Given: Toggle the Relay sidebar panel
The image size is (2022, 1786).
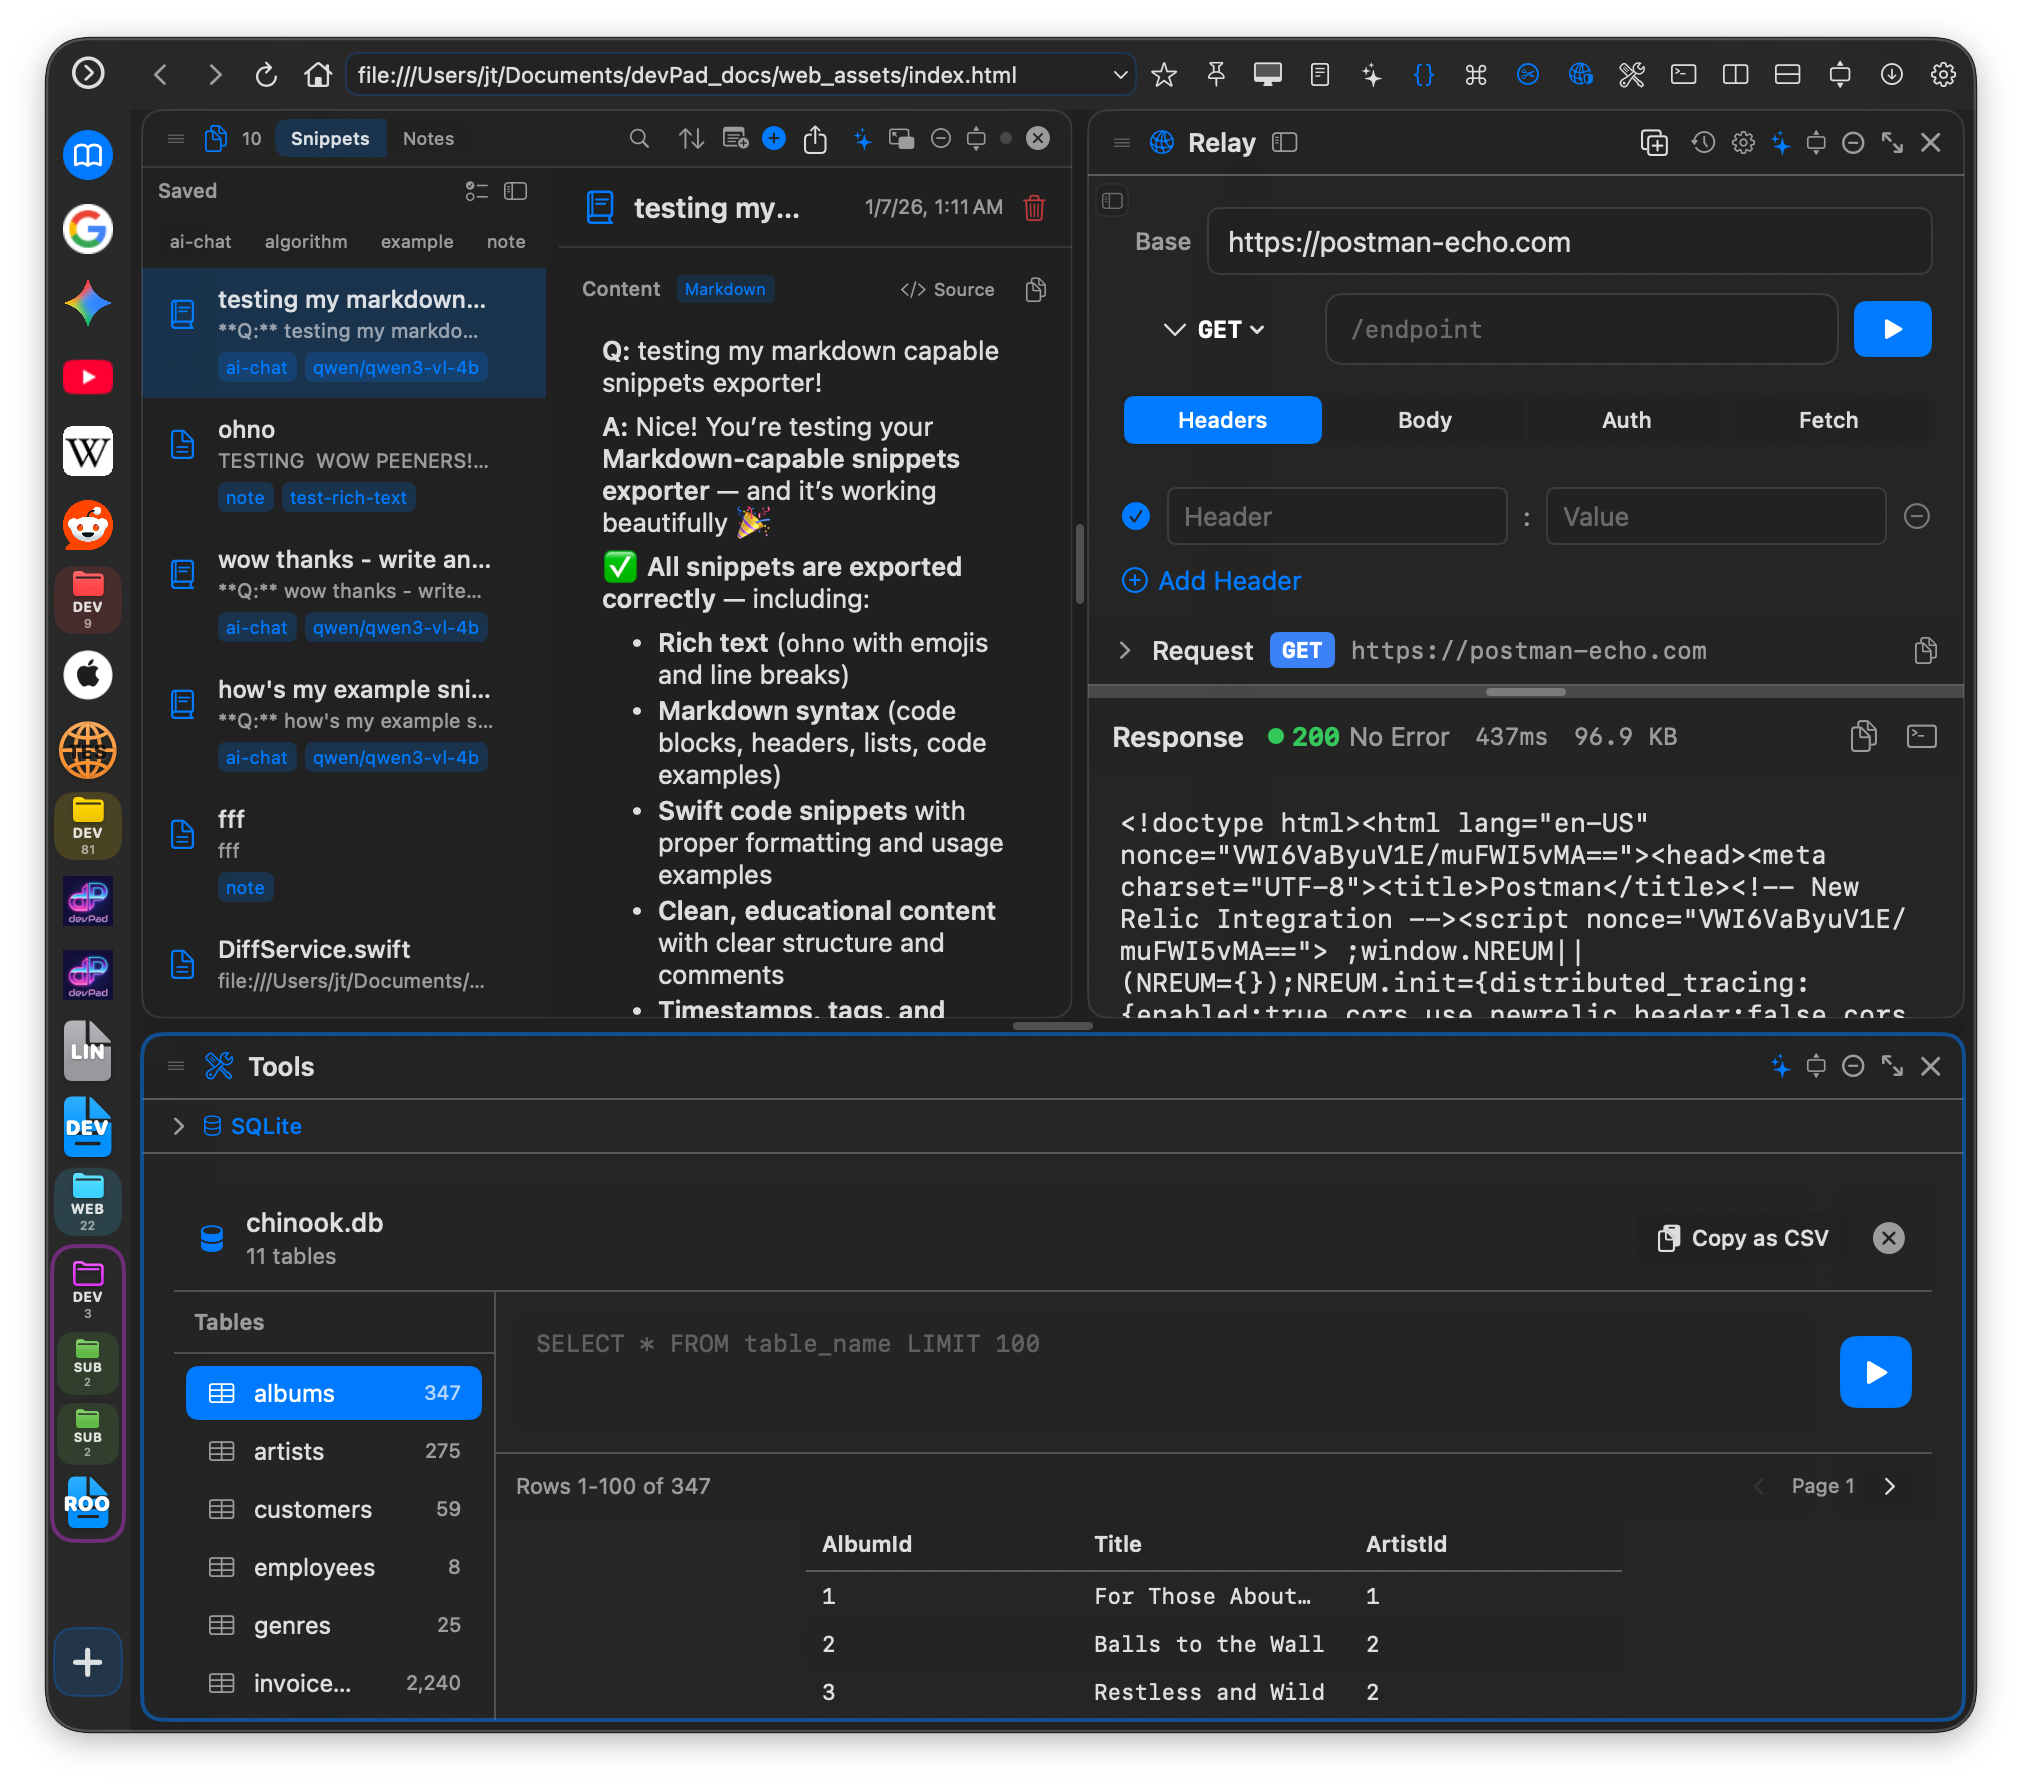Looking at the screenshot, I should pos(1285,143).
